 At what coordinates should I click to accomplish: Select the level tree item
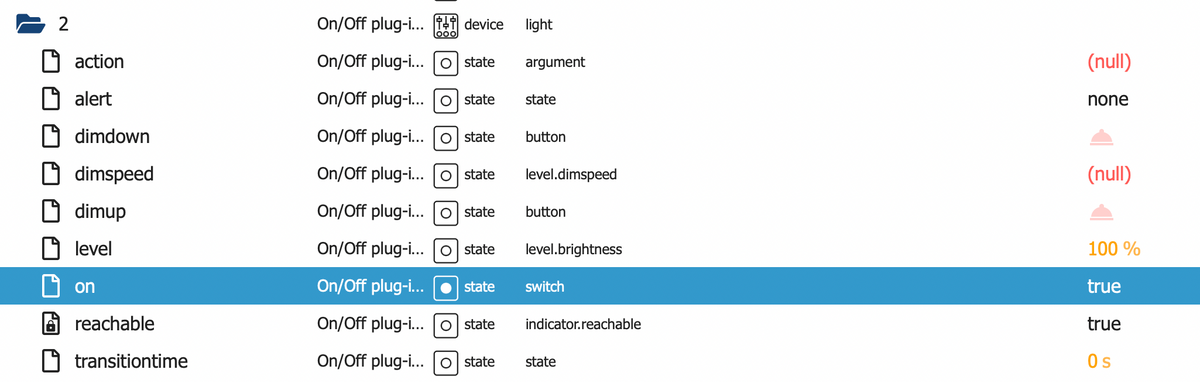[x=93, y=249]
